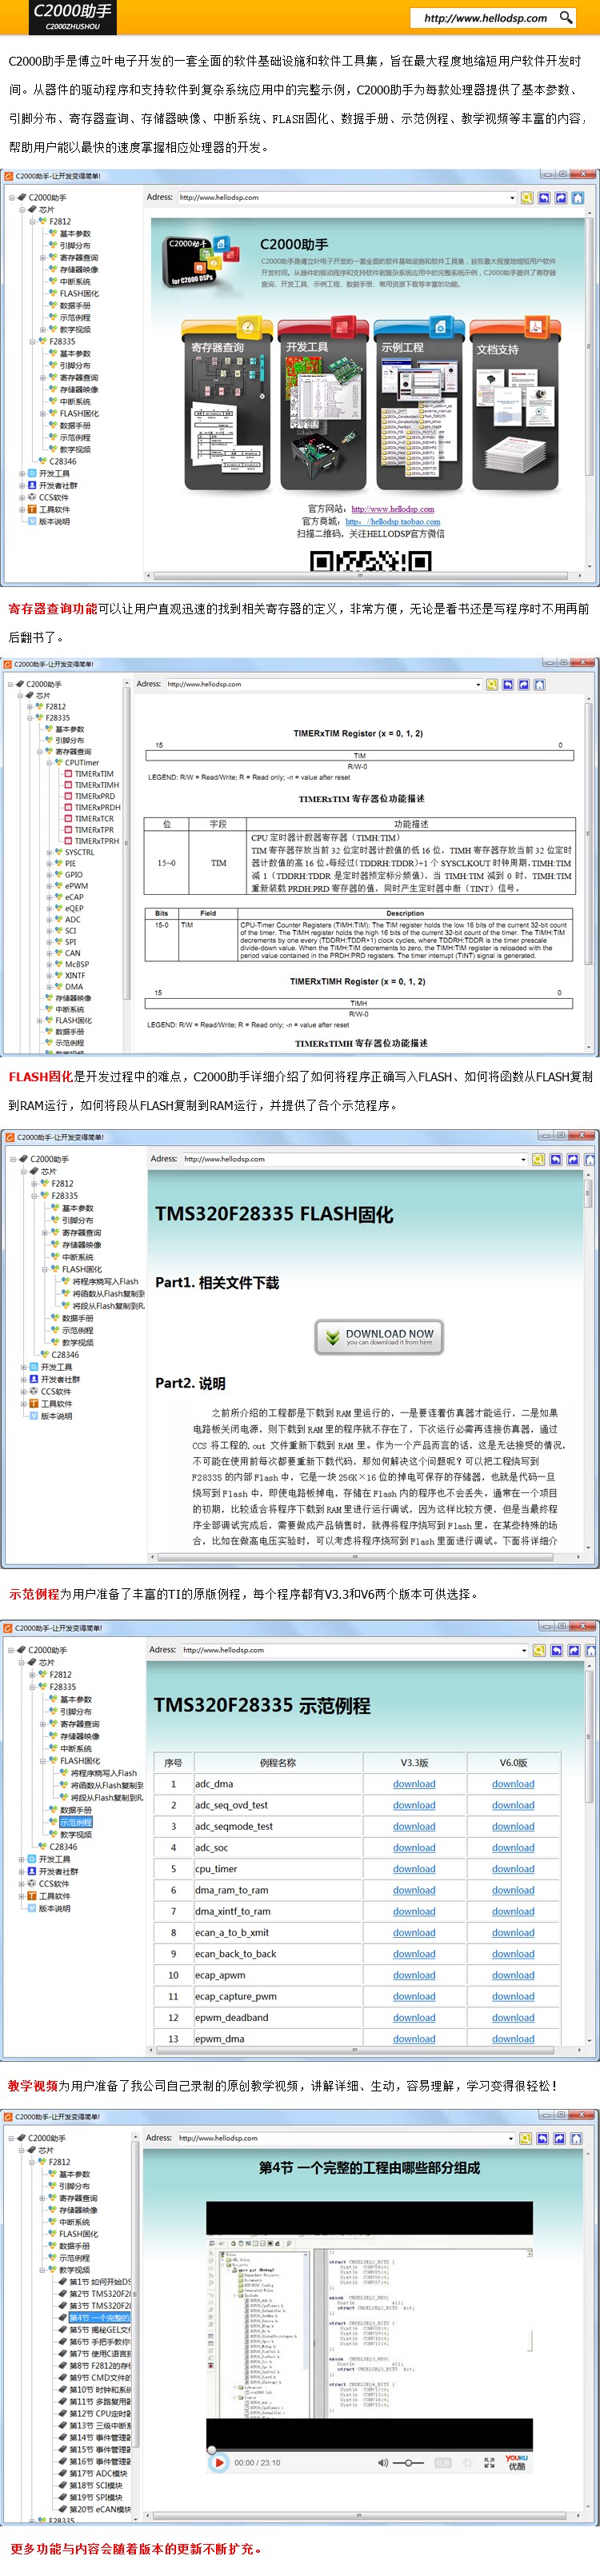Open the Adress dropdown arrow in the 示范例程 window
Image resolution: width=600 pixels, height=2576 pixels.
tap(524, 1651)
